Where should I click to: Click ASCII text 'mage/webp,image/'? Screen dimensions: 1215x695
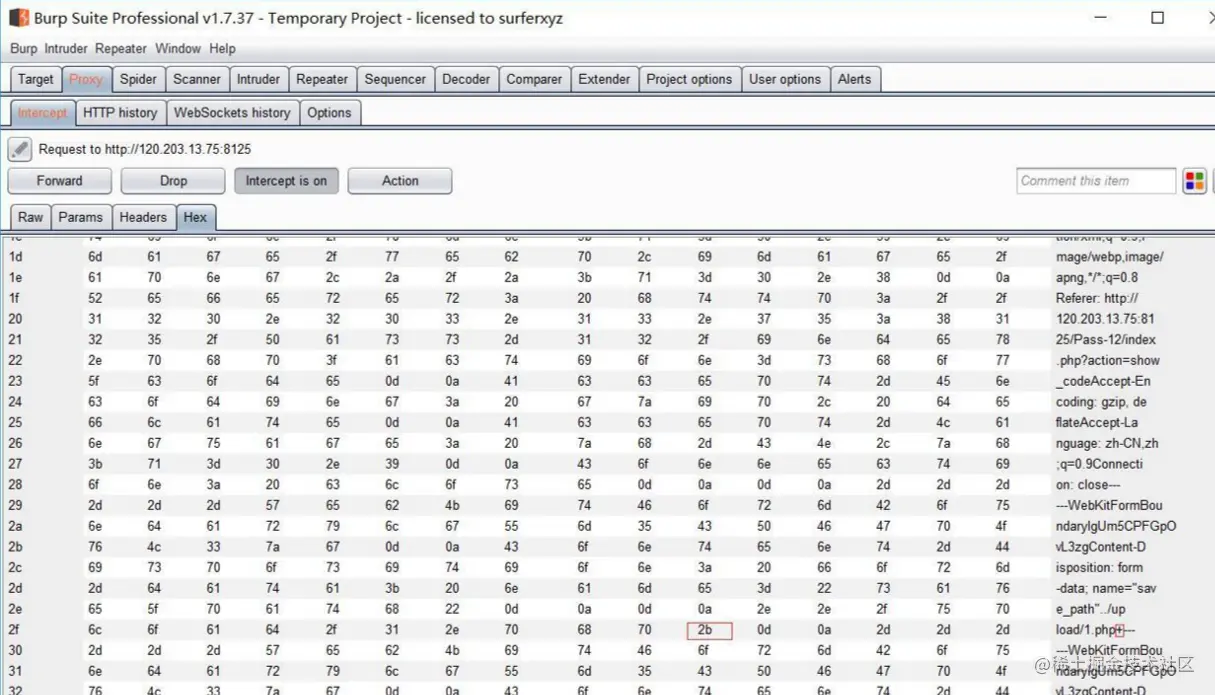tap(1109, 257)
